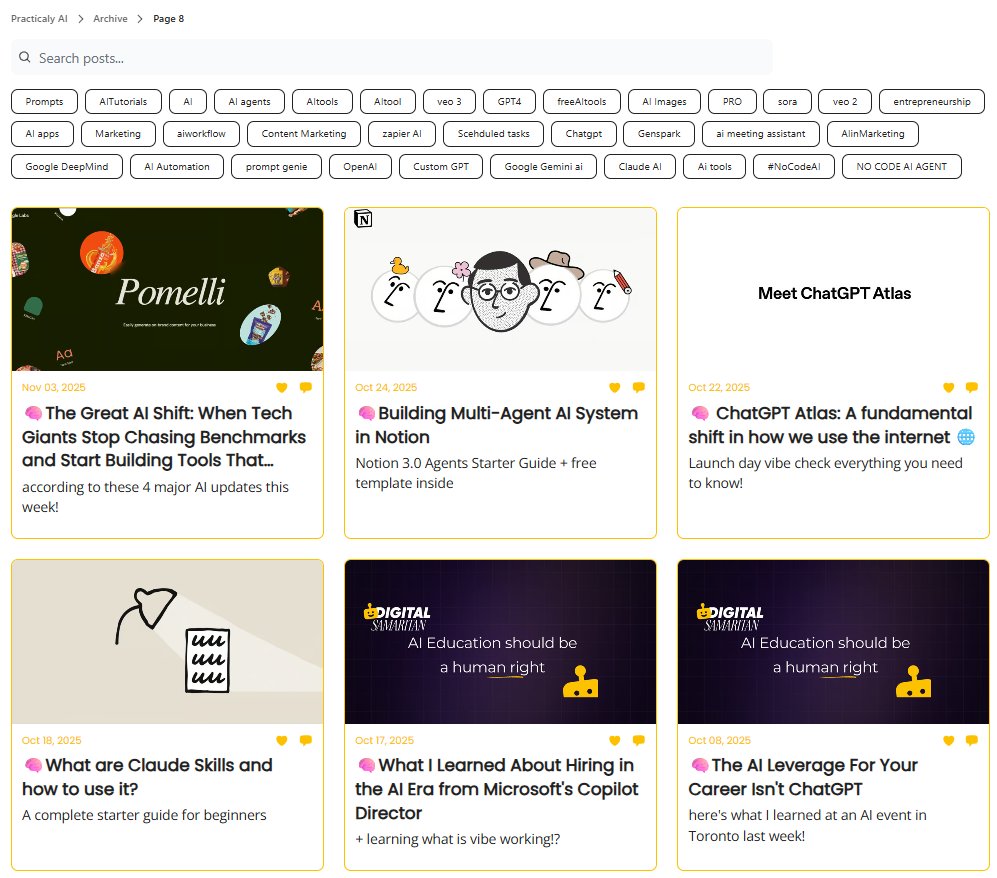Open comments on Claude Skills post
997x878 pixels.
click(306, 740)
